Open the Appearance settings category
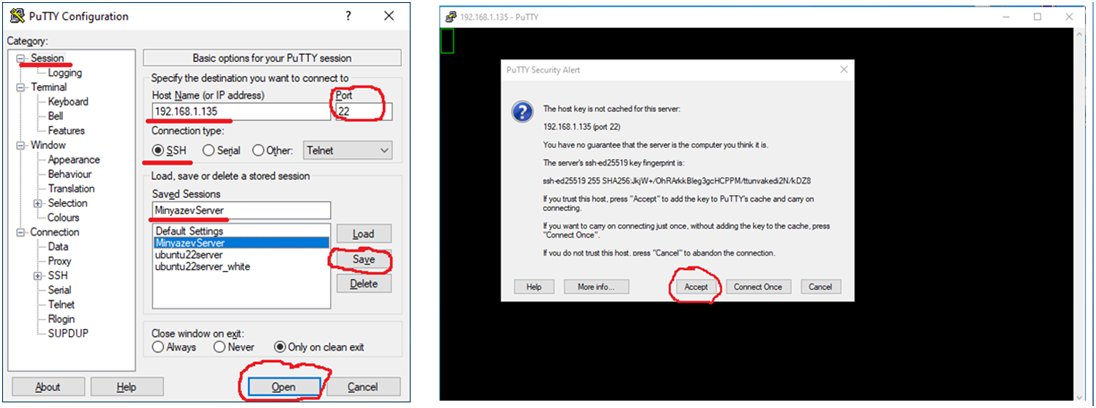Viewport: 1096px width, 408px height. point(73,159)
